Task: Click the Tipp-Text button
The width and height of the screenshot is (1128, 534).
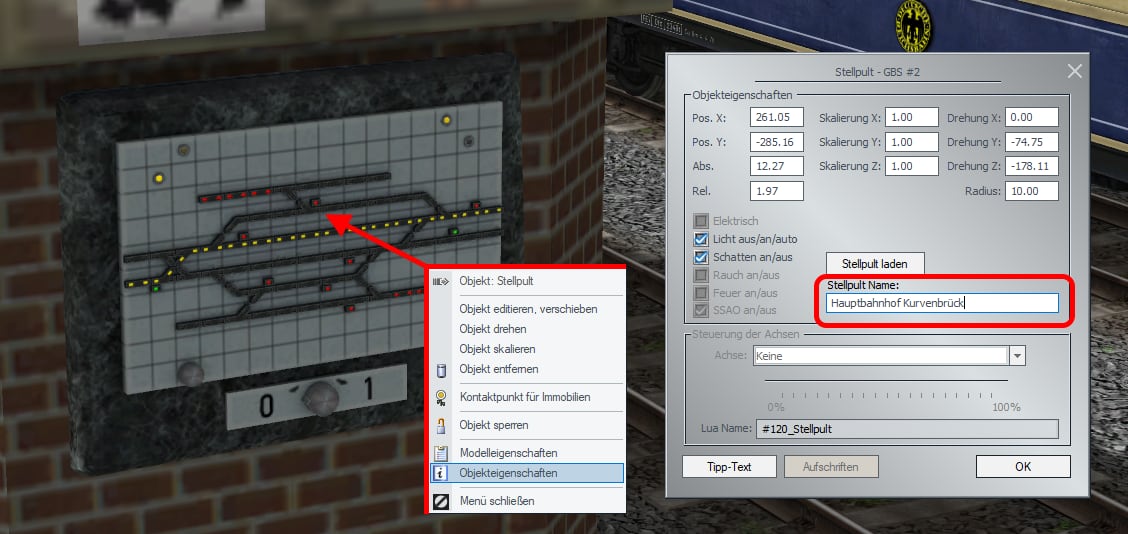Action: [729, 466]
